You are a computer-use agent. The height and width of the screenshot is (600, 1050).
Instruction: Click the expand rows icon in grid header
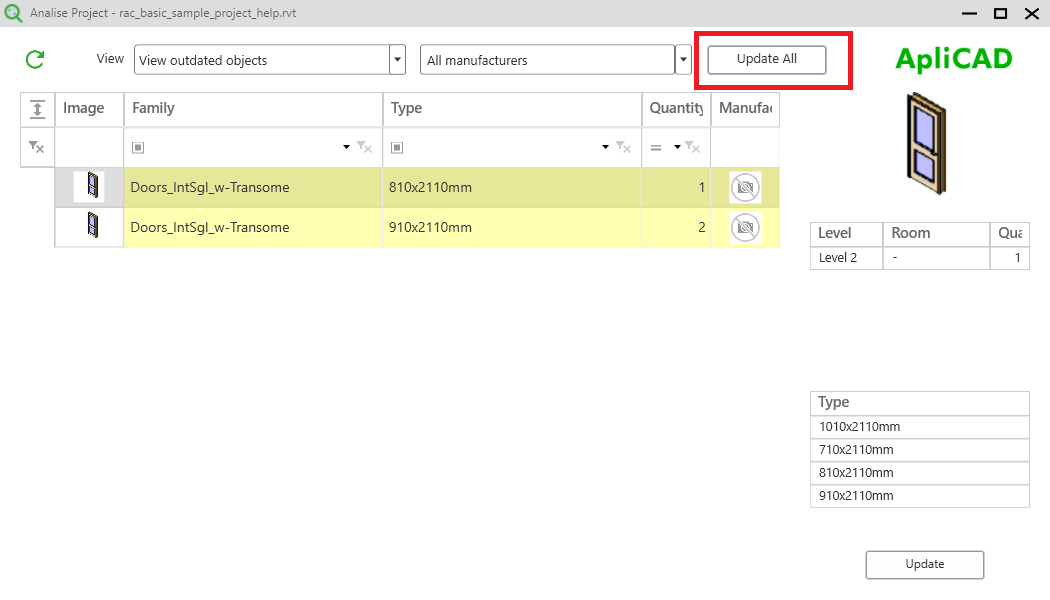tap(37, 109)
